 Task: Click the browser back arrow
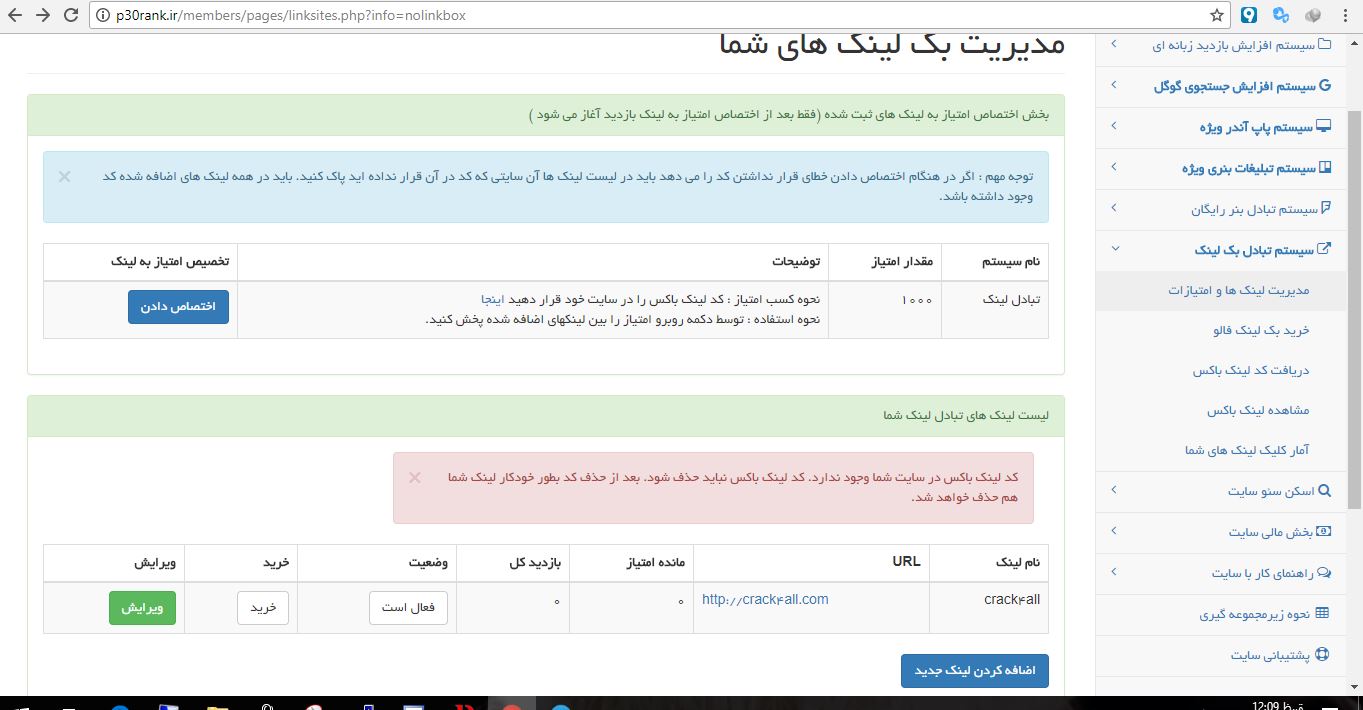pyautogui.click(x=14, y=15)
